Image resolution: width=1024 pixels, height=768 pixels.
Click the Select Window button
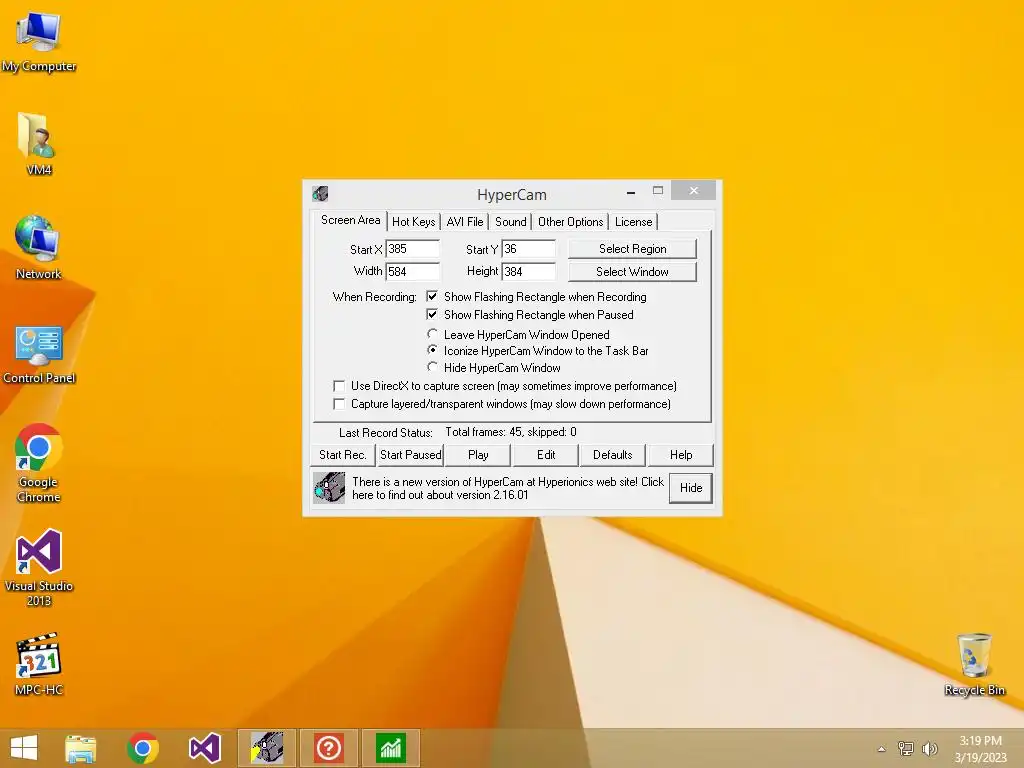tap(632, 272)
